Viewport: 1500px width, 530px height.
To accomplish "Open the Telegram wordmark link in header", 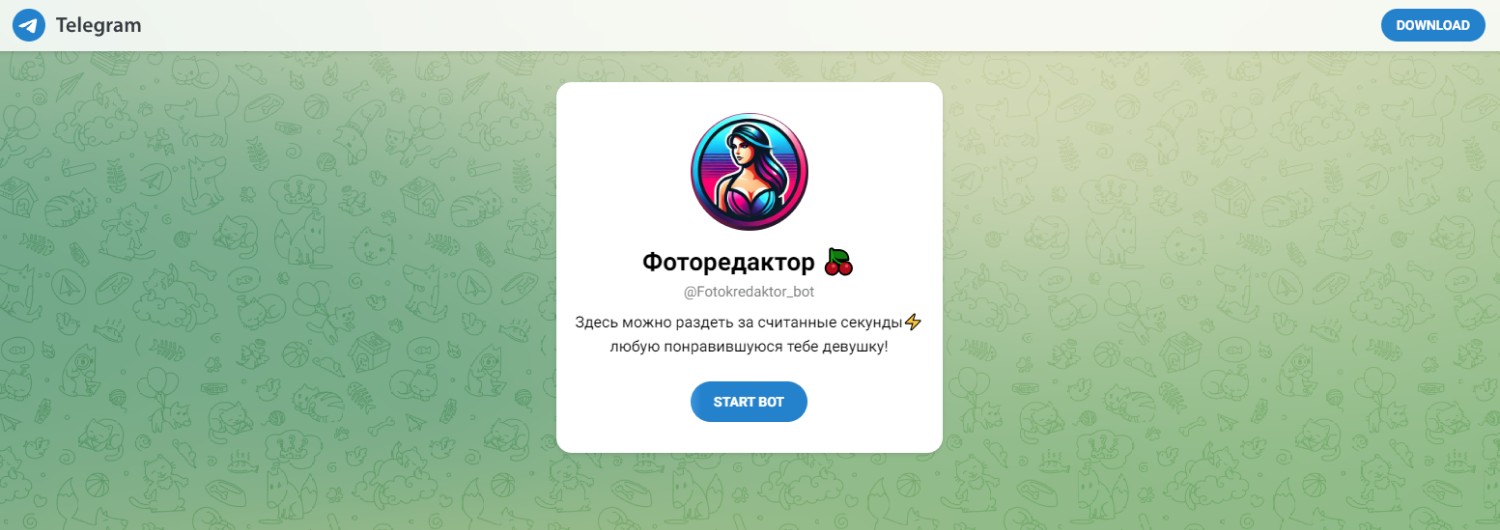I will (x=98, y=25).
